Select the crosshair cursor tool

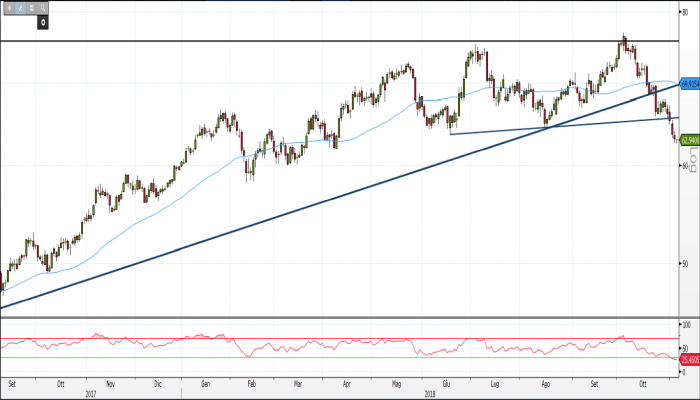pyautogui.click(x=8, y=7)
